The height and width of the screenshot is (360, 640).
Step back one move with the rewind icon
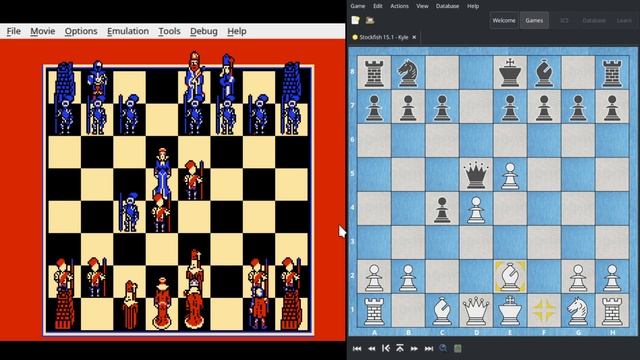pyautogui.click(x=371, y=349)
